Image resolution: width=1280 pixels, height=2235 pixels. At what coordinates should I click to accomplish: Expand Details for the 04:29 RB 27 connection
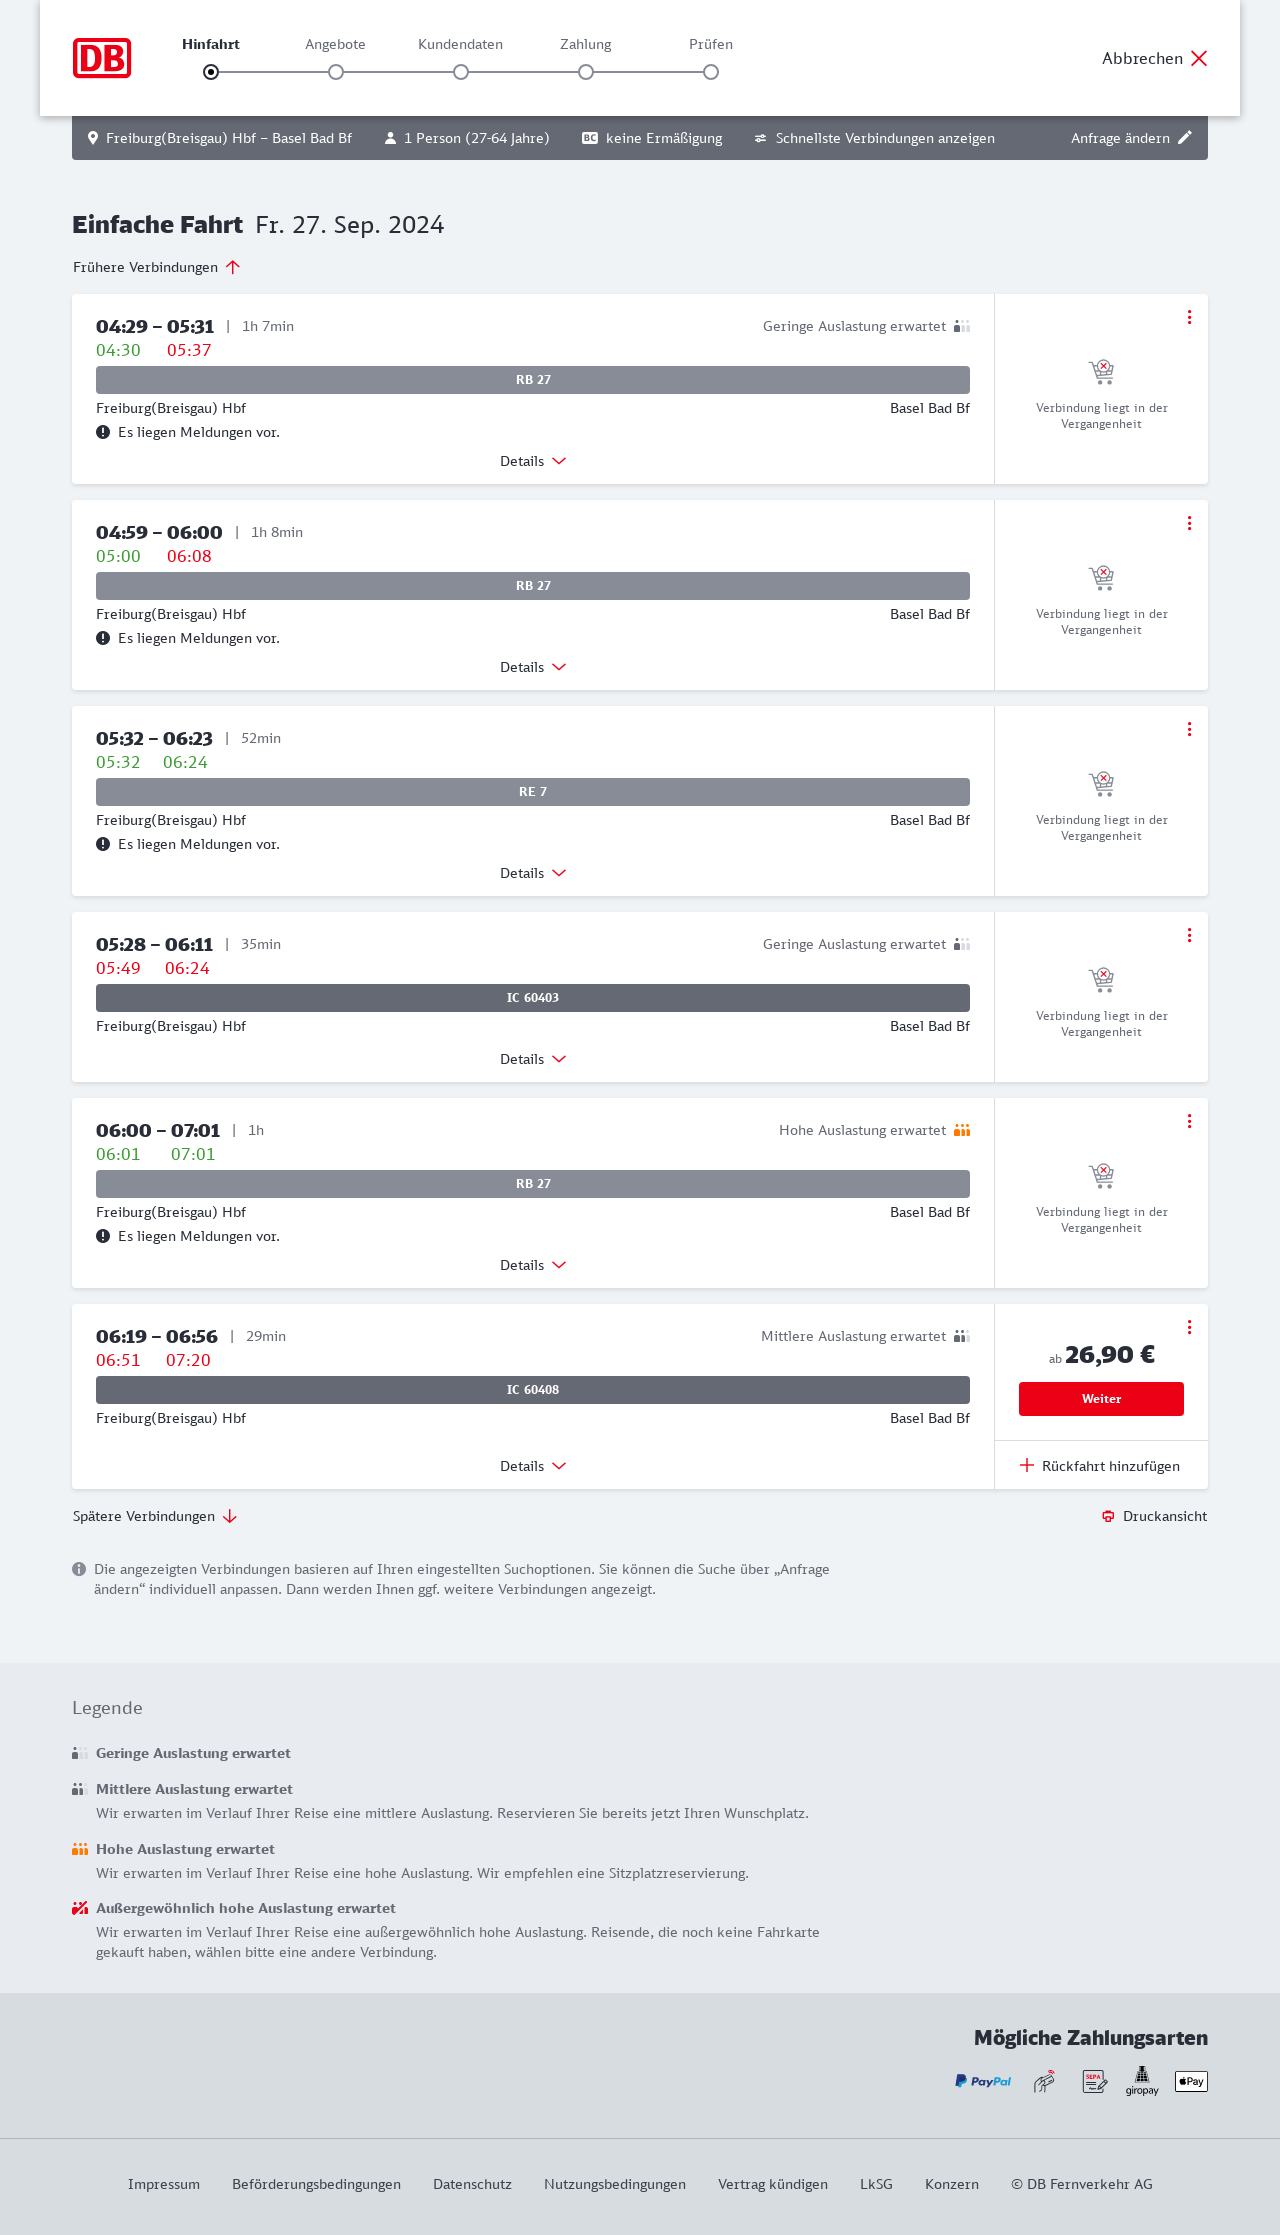(x=533, y=461)
